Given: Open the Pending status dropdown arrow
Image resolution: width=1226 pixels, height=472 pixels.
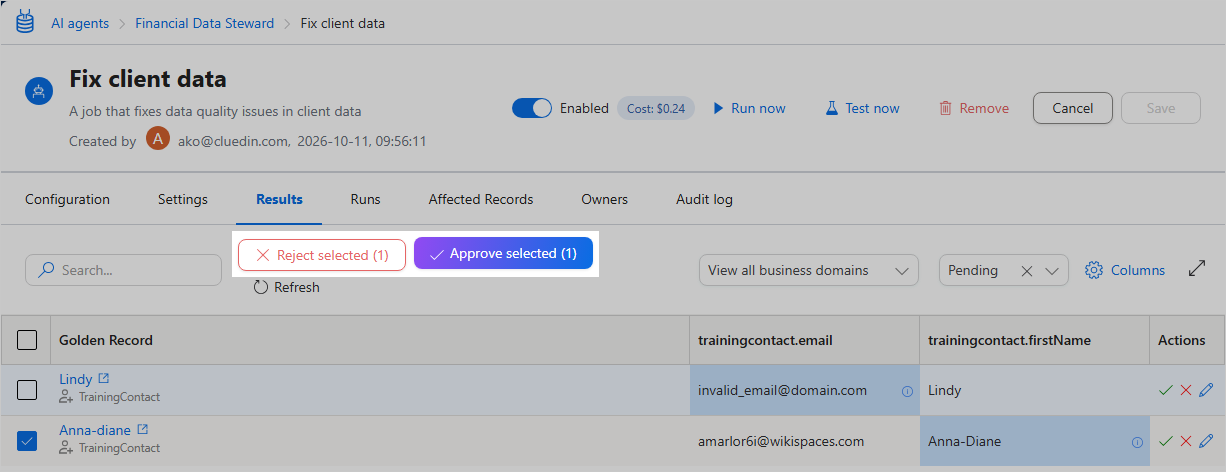Looking at the screenshot, I should 1051,270.
